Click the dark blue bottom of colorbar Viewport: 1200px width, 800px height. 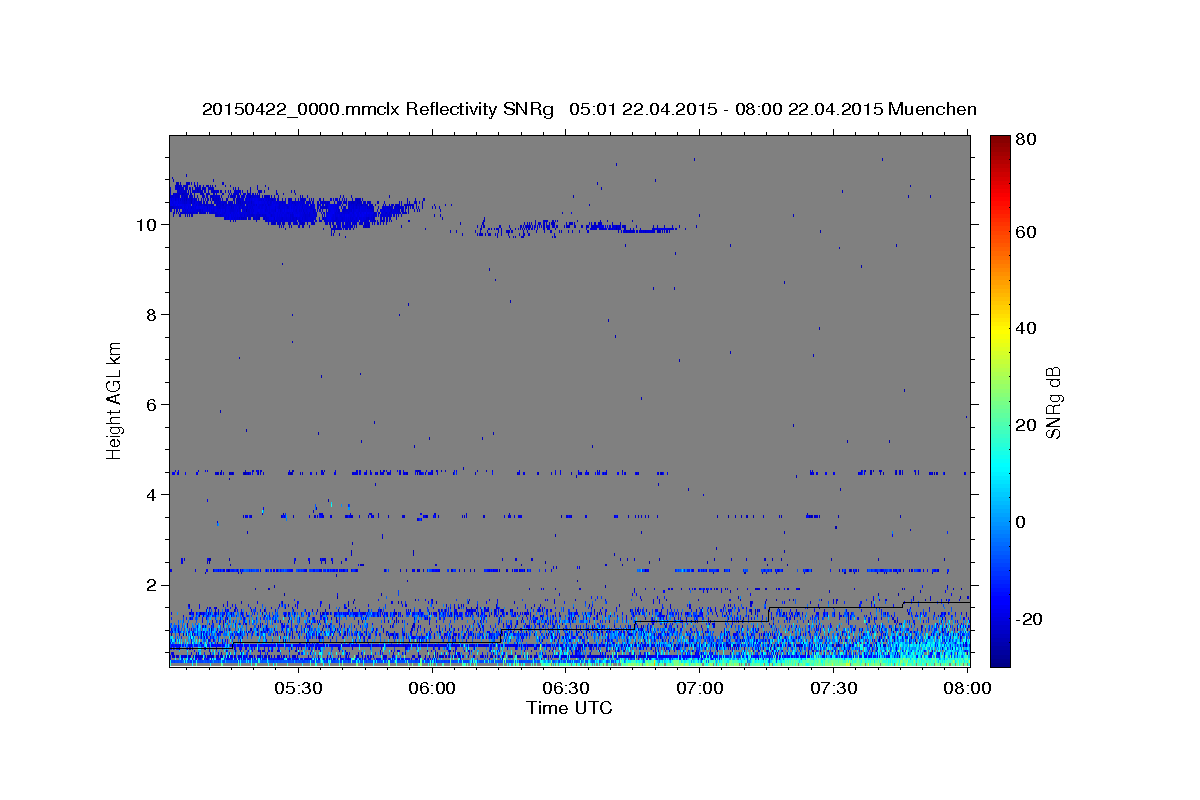tap(1000, 658)
